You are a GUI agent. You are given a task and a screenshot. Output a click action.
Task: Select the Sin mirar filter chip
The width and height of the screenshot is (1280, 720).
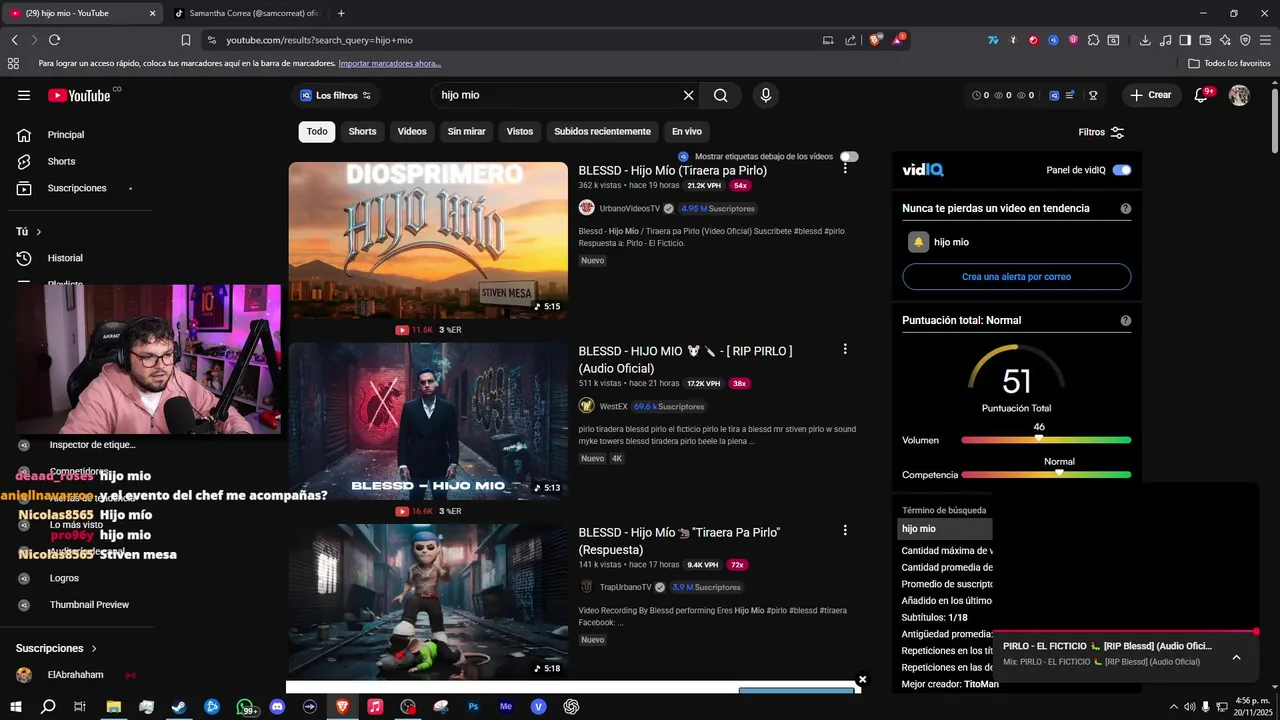[466, 131]
